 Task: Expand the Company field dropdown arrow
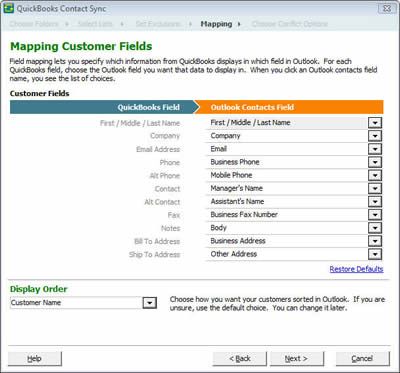(375, 136)
